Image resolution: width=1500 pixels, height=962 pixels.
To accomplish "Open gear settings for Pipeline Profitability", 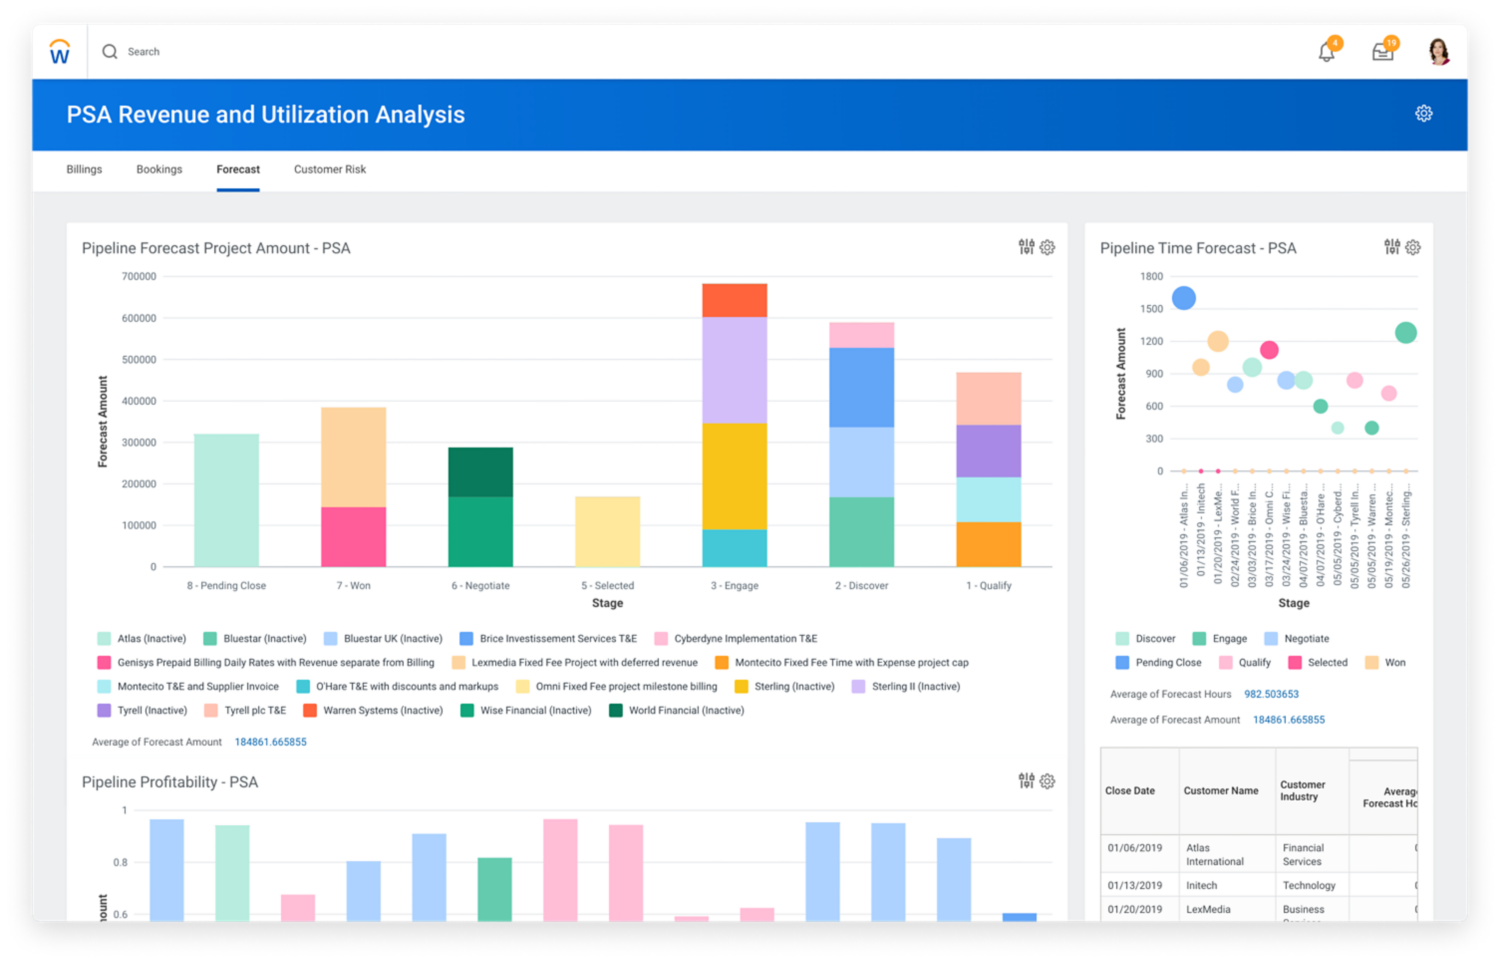I will [1047, 781].
